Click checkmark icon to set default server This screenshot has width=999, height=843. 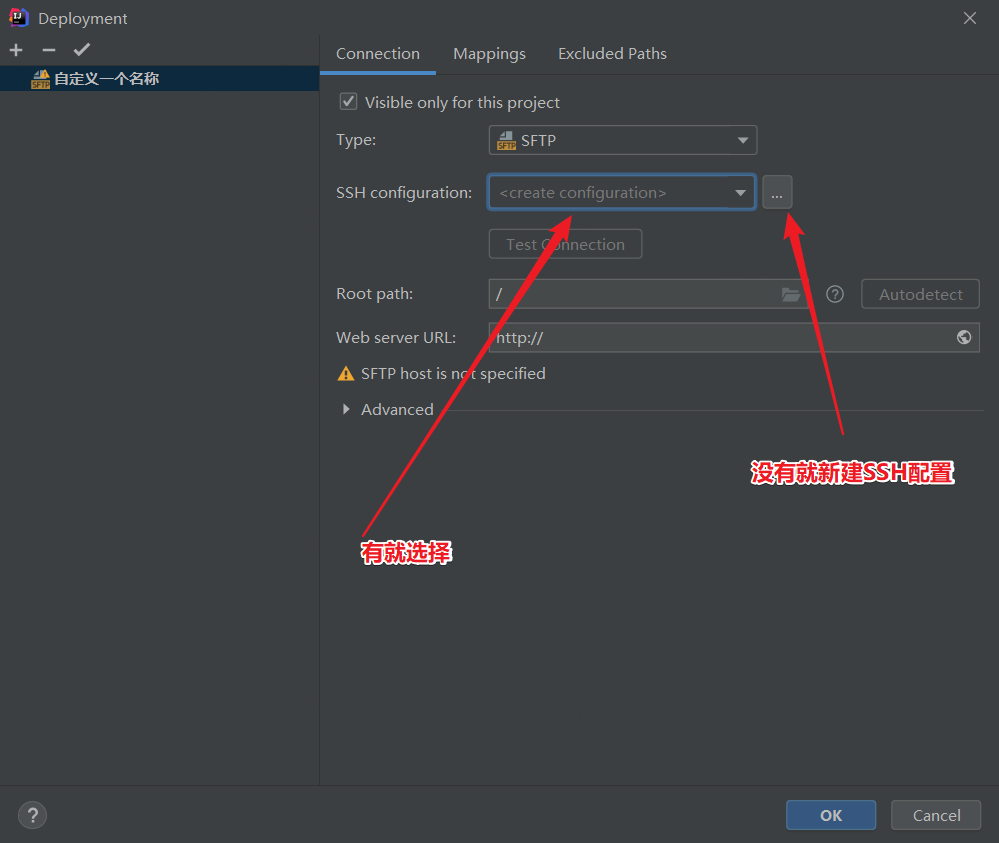click(82, 50)
